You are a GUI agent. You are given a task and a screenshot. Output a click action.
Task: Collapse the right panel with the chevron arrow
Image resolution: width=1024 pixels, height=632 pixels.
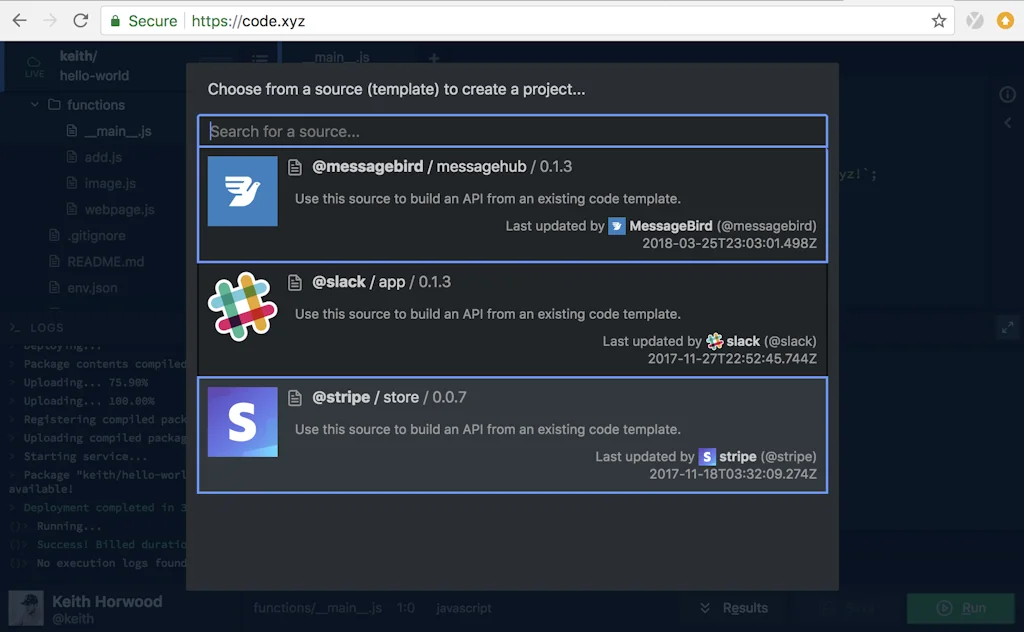(x=1006, y=123)
